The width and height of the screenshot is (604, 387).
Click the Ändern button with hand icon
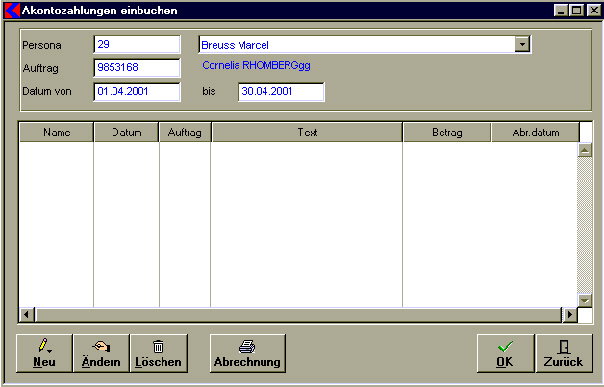coord(101,353)
